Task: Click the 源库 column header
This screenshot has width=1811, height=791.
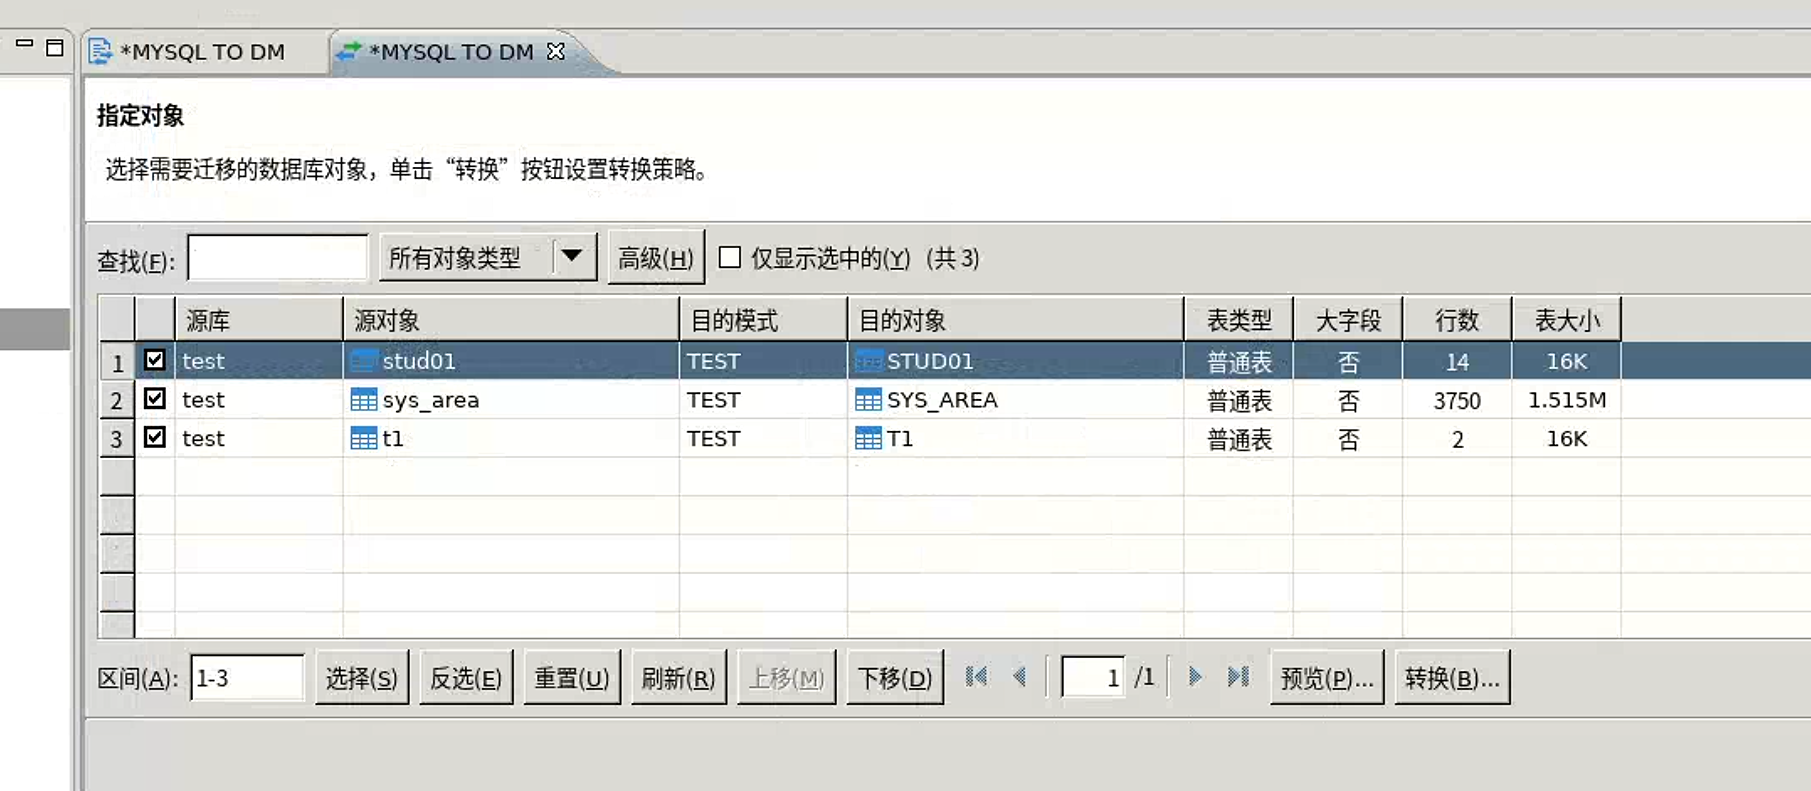Action: click(x=259, y=320)
